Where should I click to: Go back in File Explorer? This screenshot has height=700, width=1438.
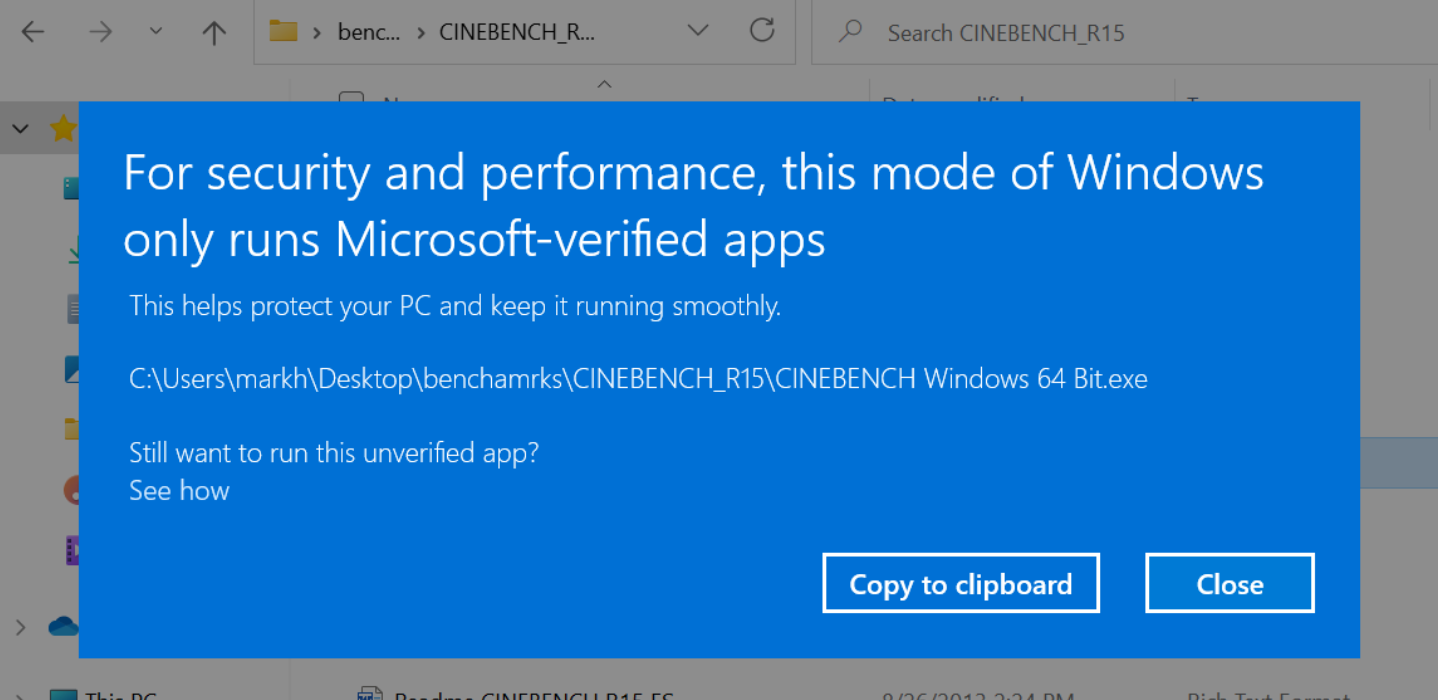point(33,32)
